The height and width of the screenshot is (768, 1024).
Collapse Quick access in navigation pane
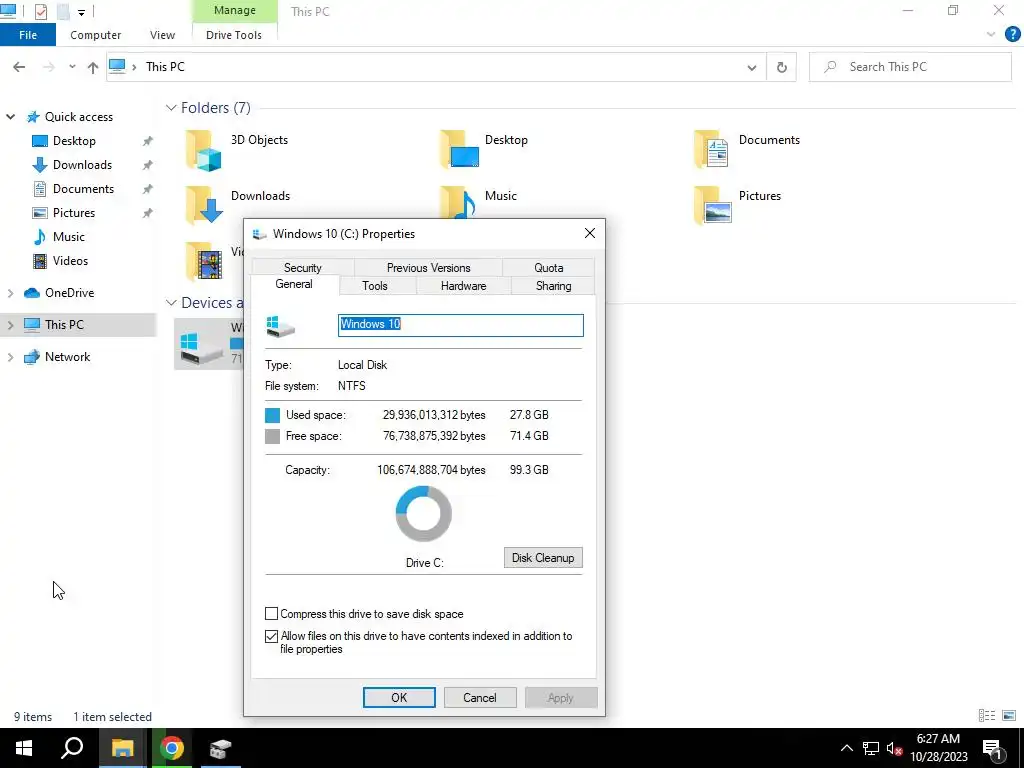click(x=10, y=117)
